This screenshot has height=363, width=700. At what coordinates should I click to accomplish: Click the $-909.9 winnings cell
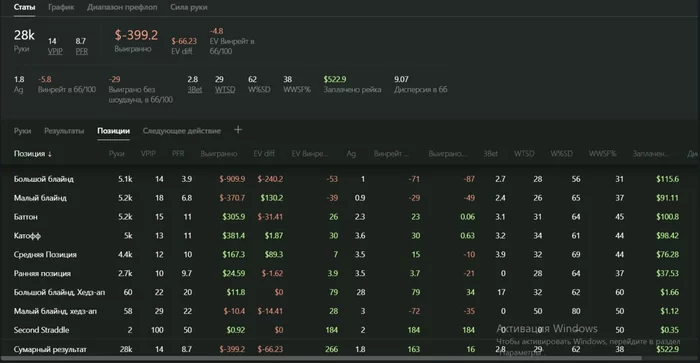[232, 179]
